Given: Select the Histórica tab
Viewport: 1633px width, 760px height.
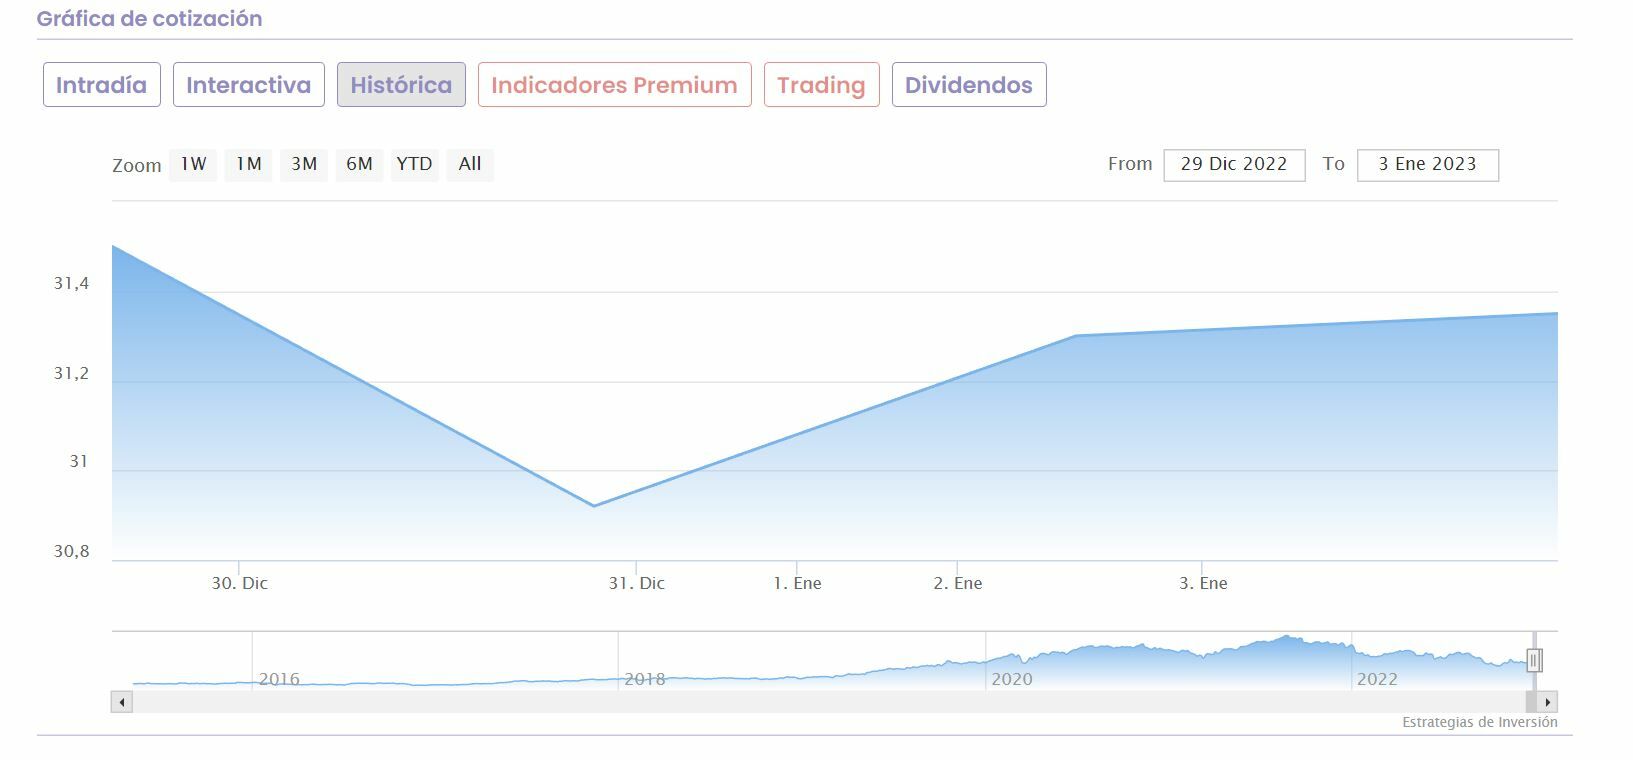Looking at the screenshot, I should click(x=401, y=85).
